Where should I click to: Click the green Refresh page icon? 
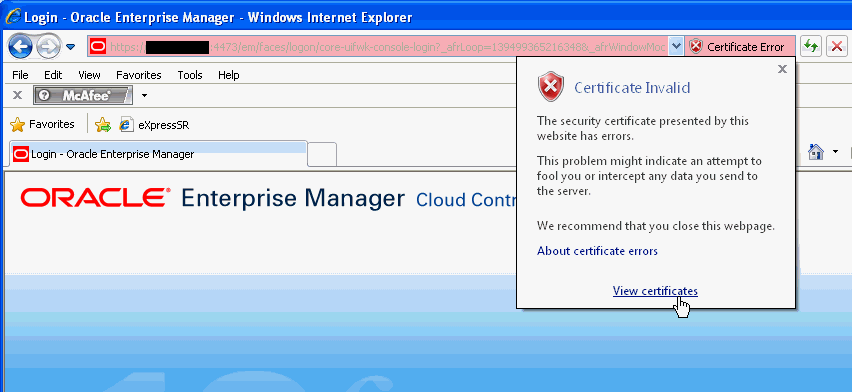pyautogui.click(x=811, y=47)
